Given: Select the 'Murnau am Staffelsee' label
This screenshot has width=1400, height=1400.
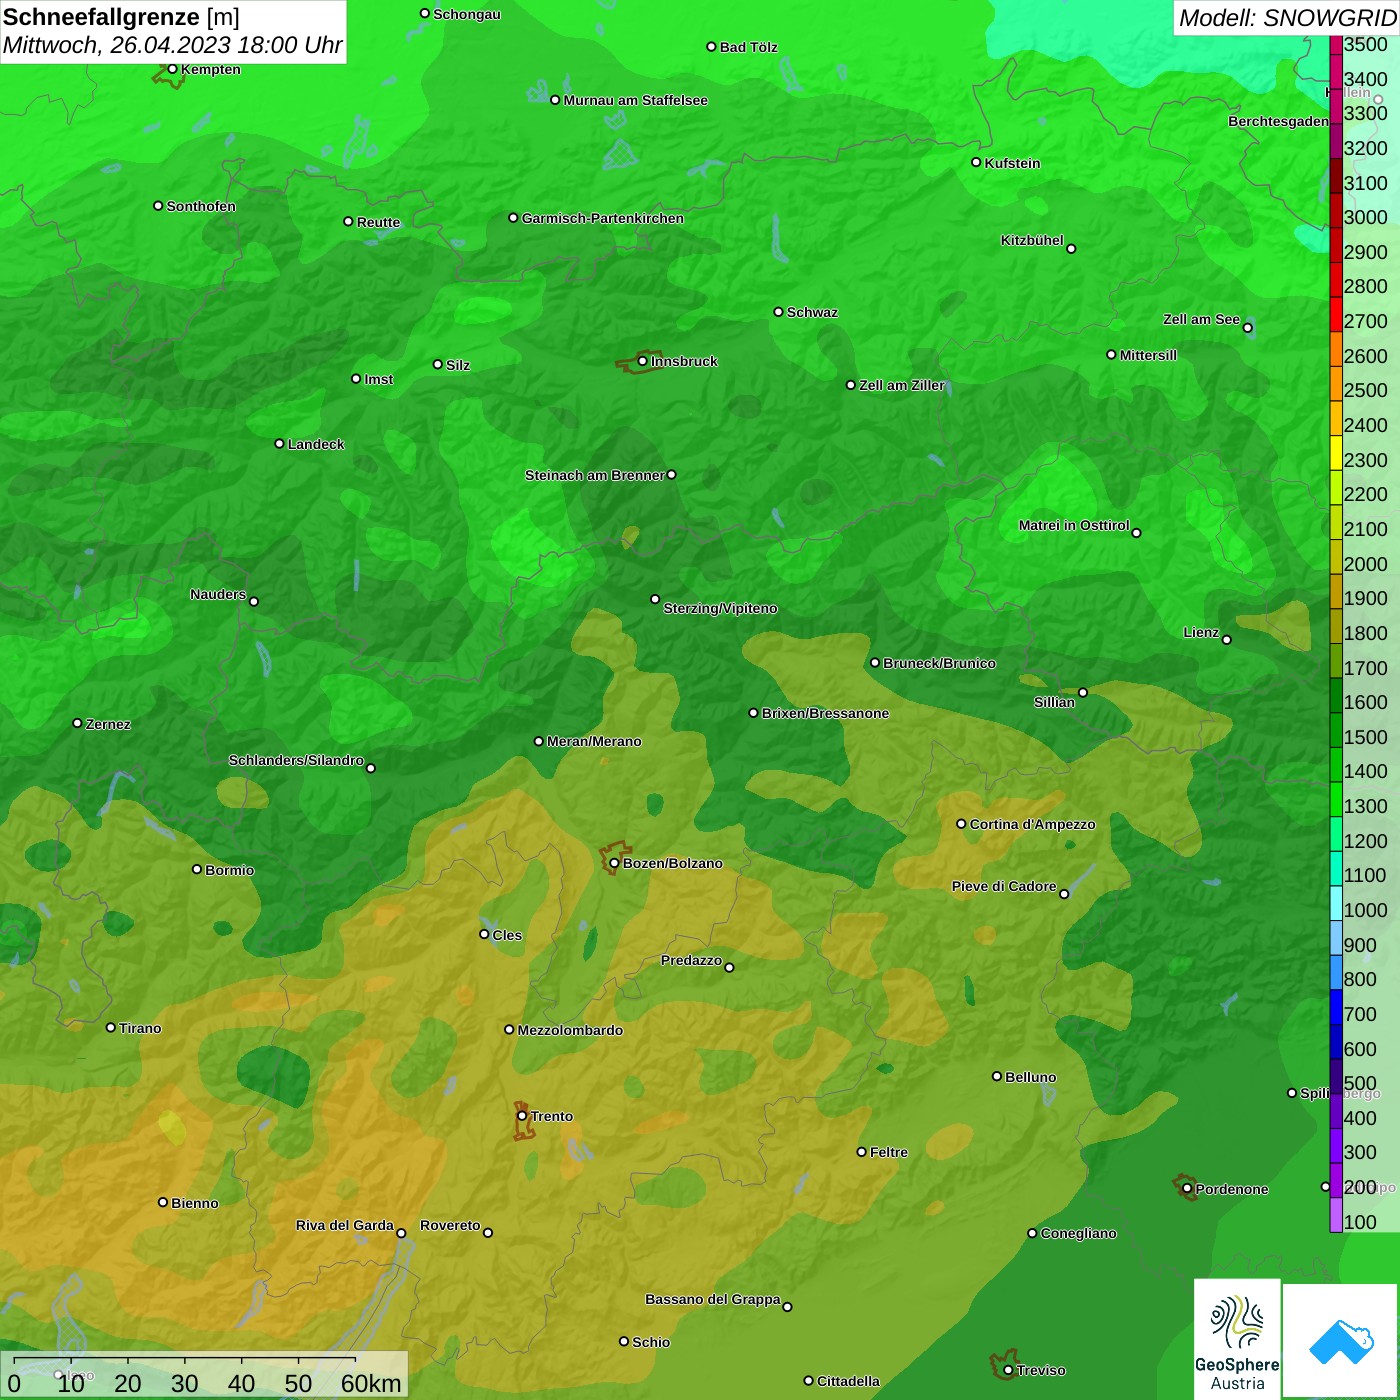Looking at the screenshot, I should tap(635, 100).
